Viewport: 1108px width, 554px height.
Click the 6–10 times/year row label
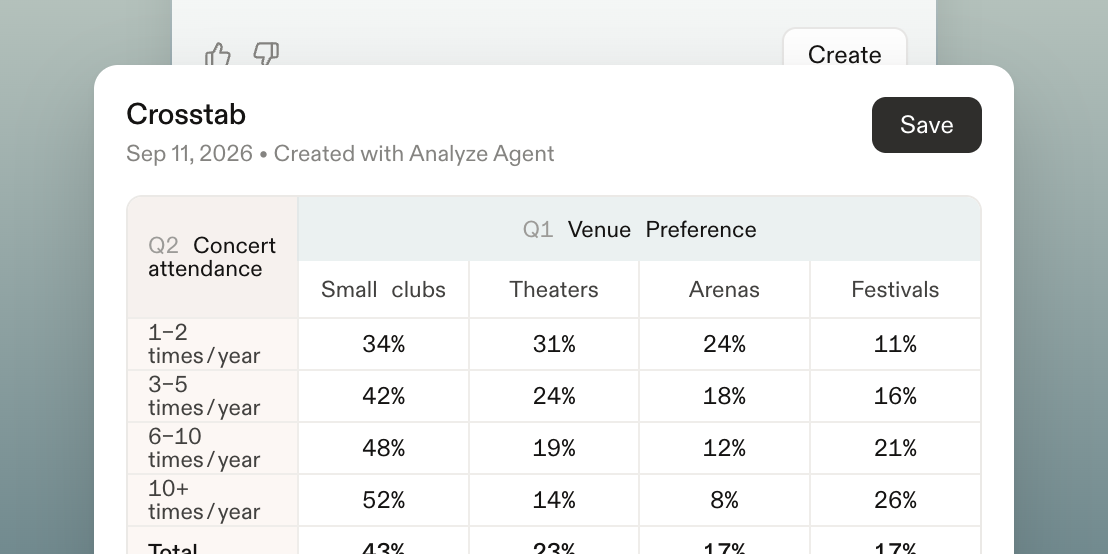(x=213, y=448)
